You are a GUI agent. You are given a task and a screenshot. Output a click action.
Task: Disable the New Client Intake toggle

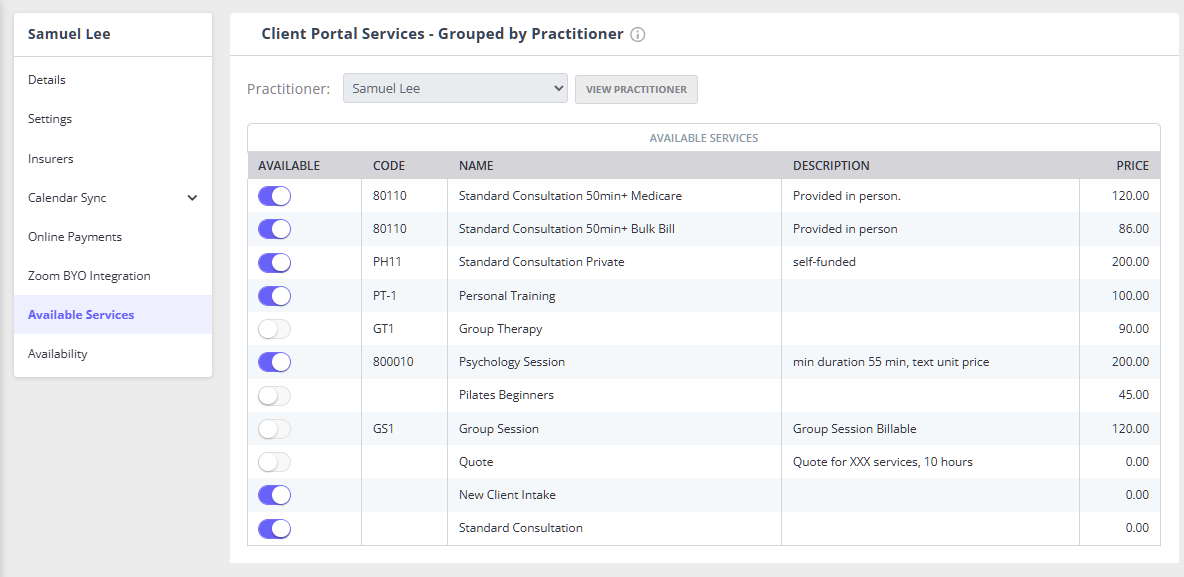point(274,495)
